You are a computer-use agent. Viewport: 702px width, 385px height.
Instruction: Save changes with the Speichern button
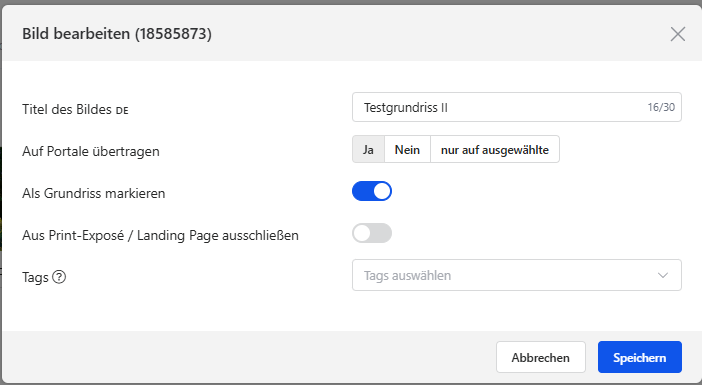639,357
